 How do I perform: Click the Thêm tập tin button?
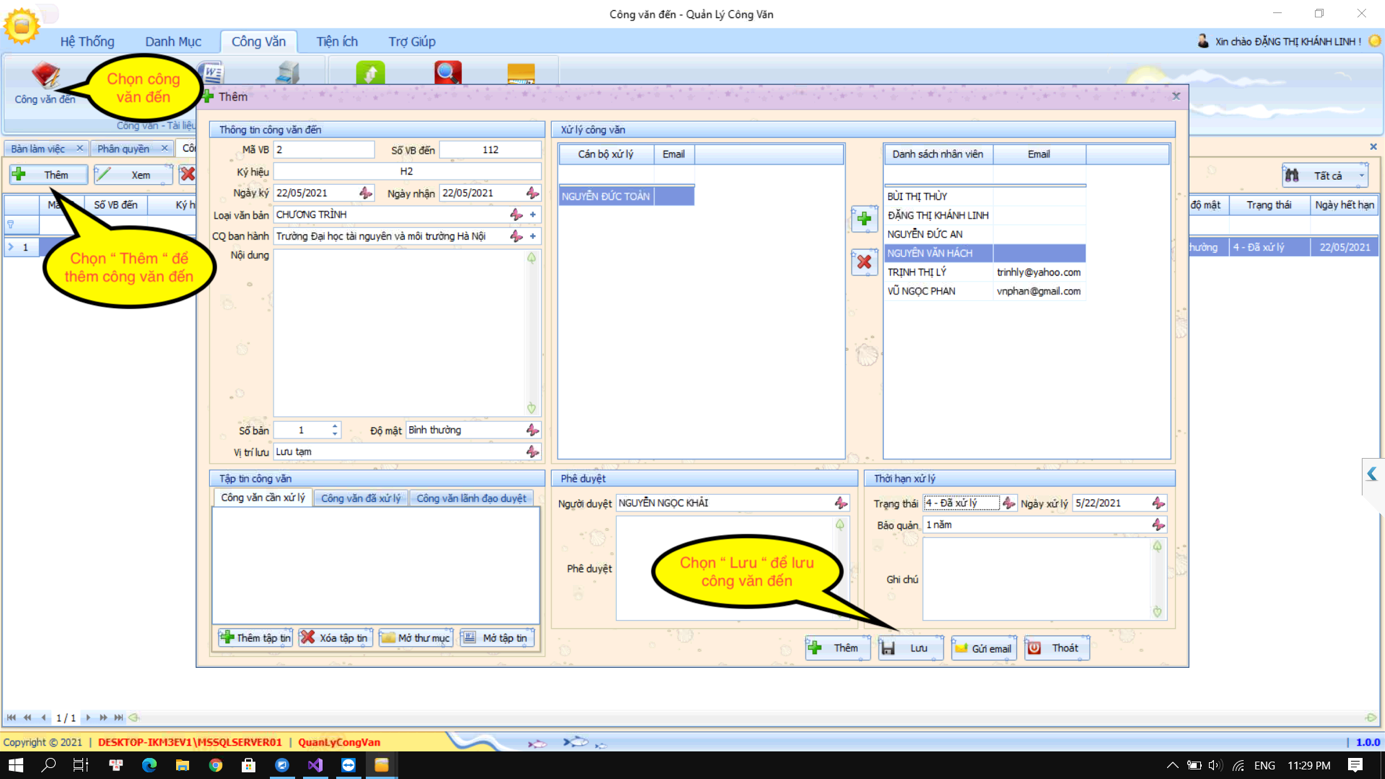click(x=255, y=638)
